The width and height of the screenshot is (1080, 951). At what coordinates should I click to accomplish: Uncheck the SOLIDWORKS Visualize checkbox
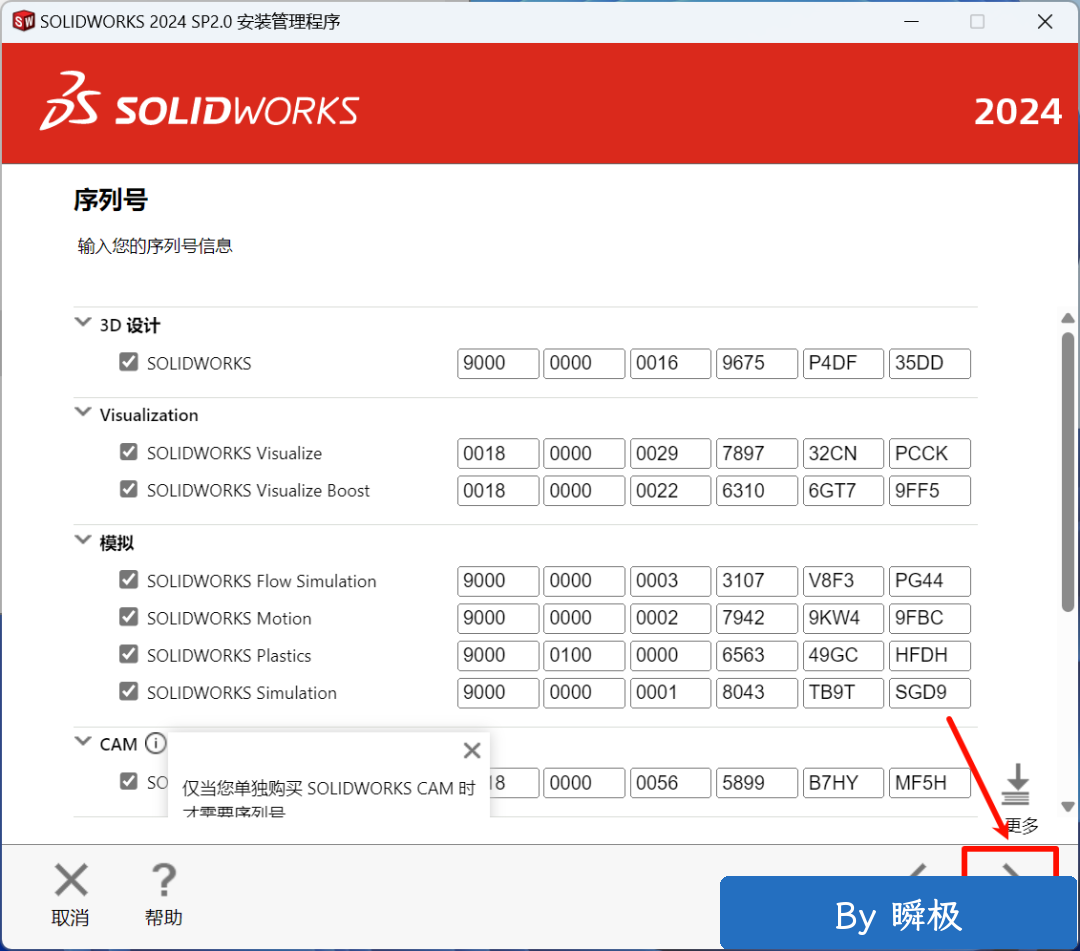(x=129, y=452)
